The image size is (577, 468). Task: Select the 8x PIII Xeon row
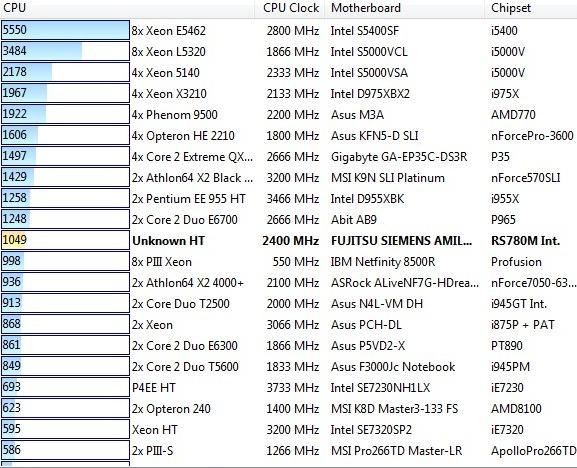click(288, 261)
